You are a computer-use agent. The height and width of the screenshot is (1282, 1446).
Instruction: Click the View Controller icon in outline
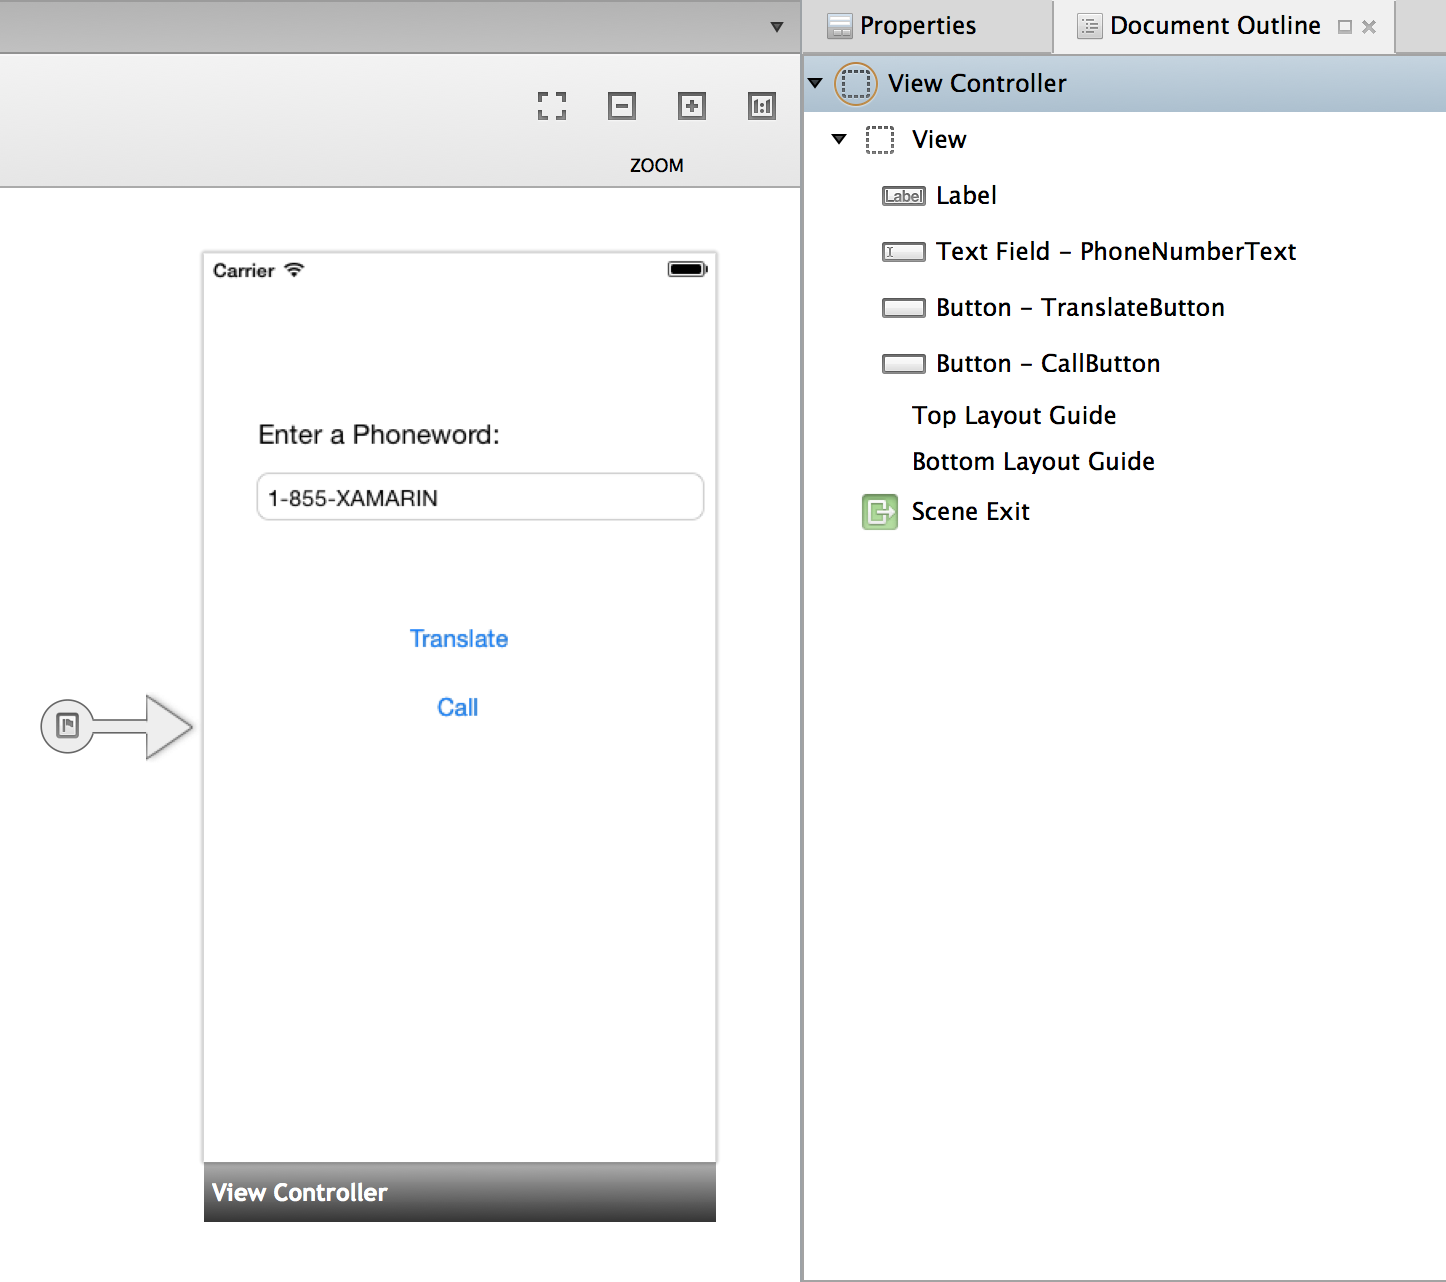tap(855, 84)
